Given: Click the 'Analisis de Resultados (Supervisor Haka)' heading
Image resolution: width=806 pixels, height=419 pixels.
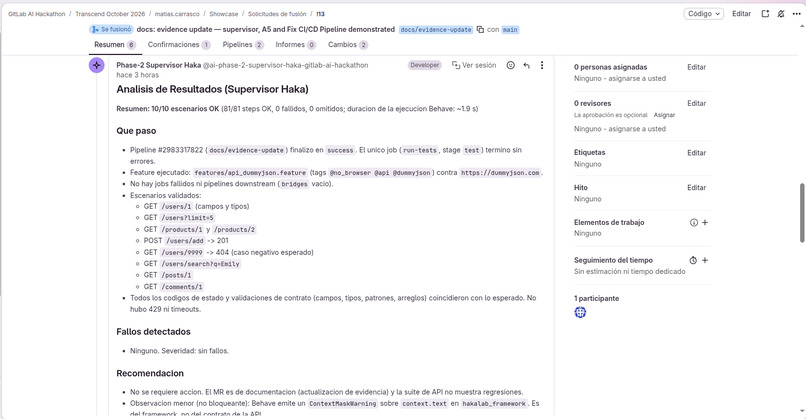Looking at the screenshot, I should (x=212, y=89).
